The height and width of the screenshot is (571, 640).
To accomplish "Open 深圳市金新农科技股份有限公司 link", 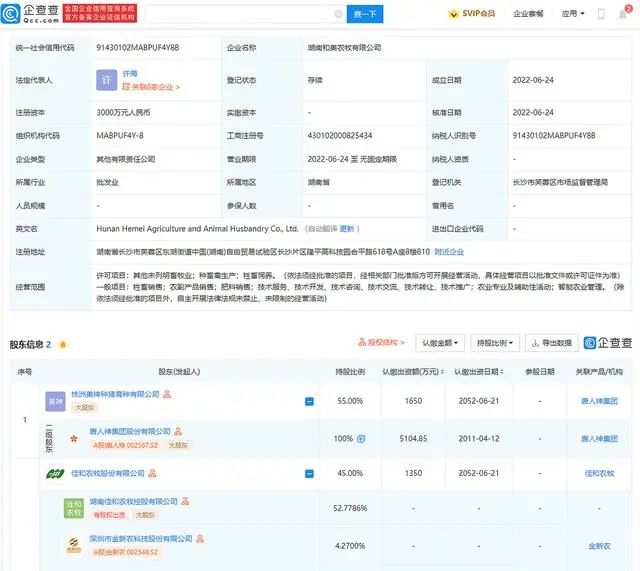I will tap(141, 539).
